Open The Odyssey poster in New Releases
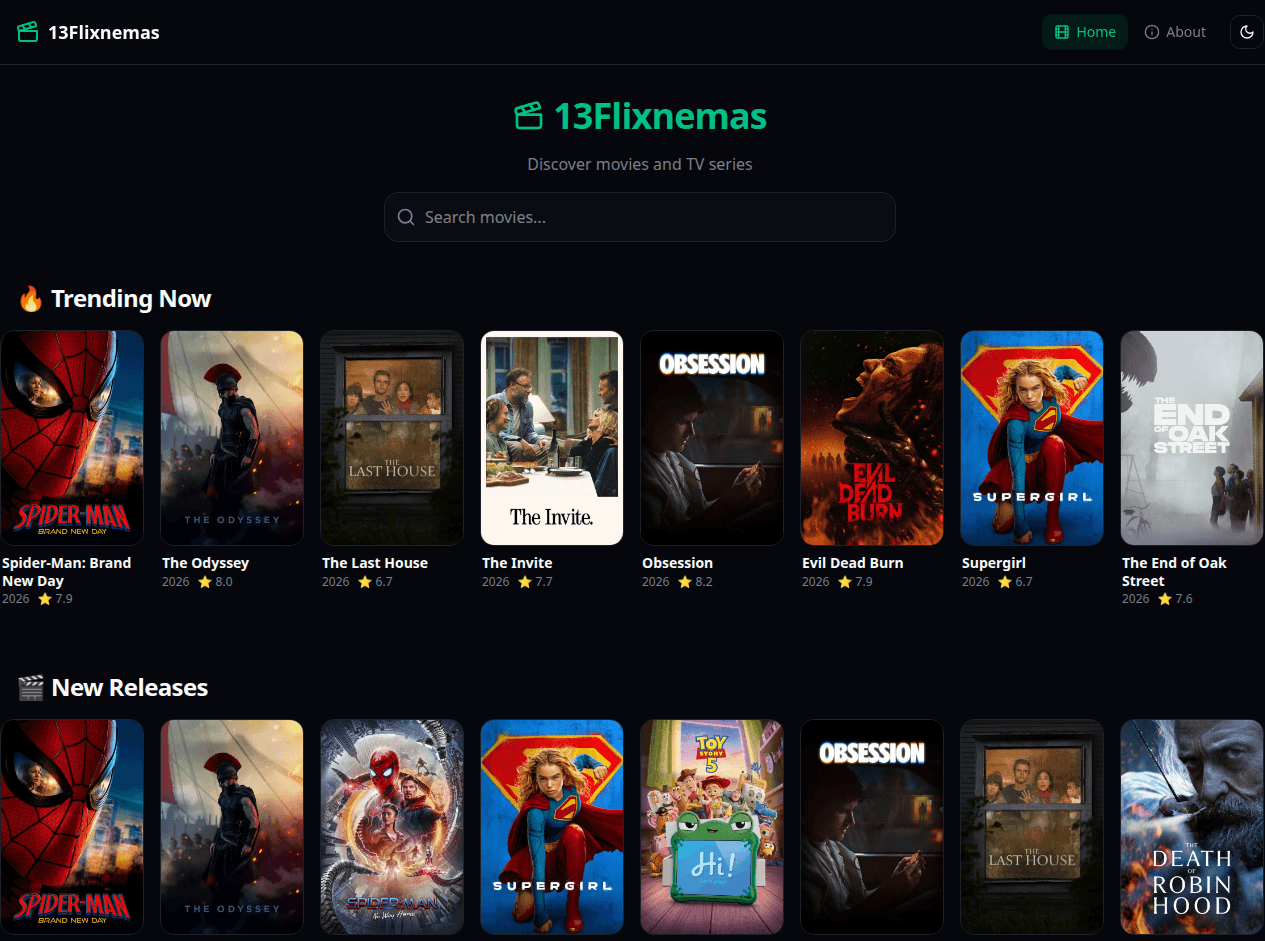The height and width of the screenshot is (941, 1265). (x=232, y=827)
